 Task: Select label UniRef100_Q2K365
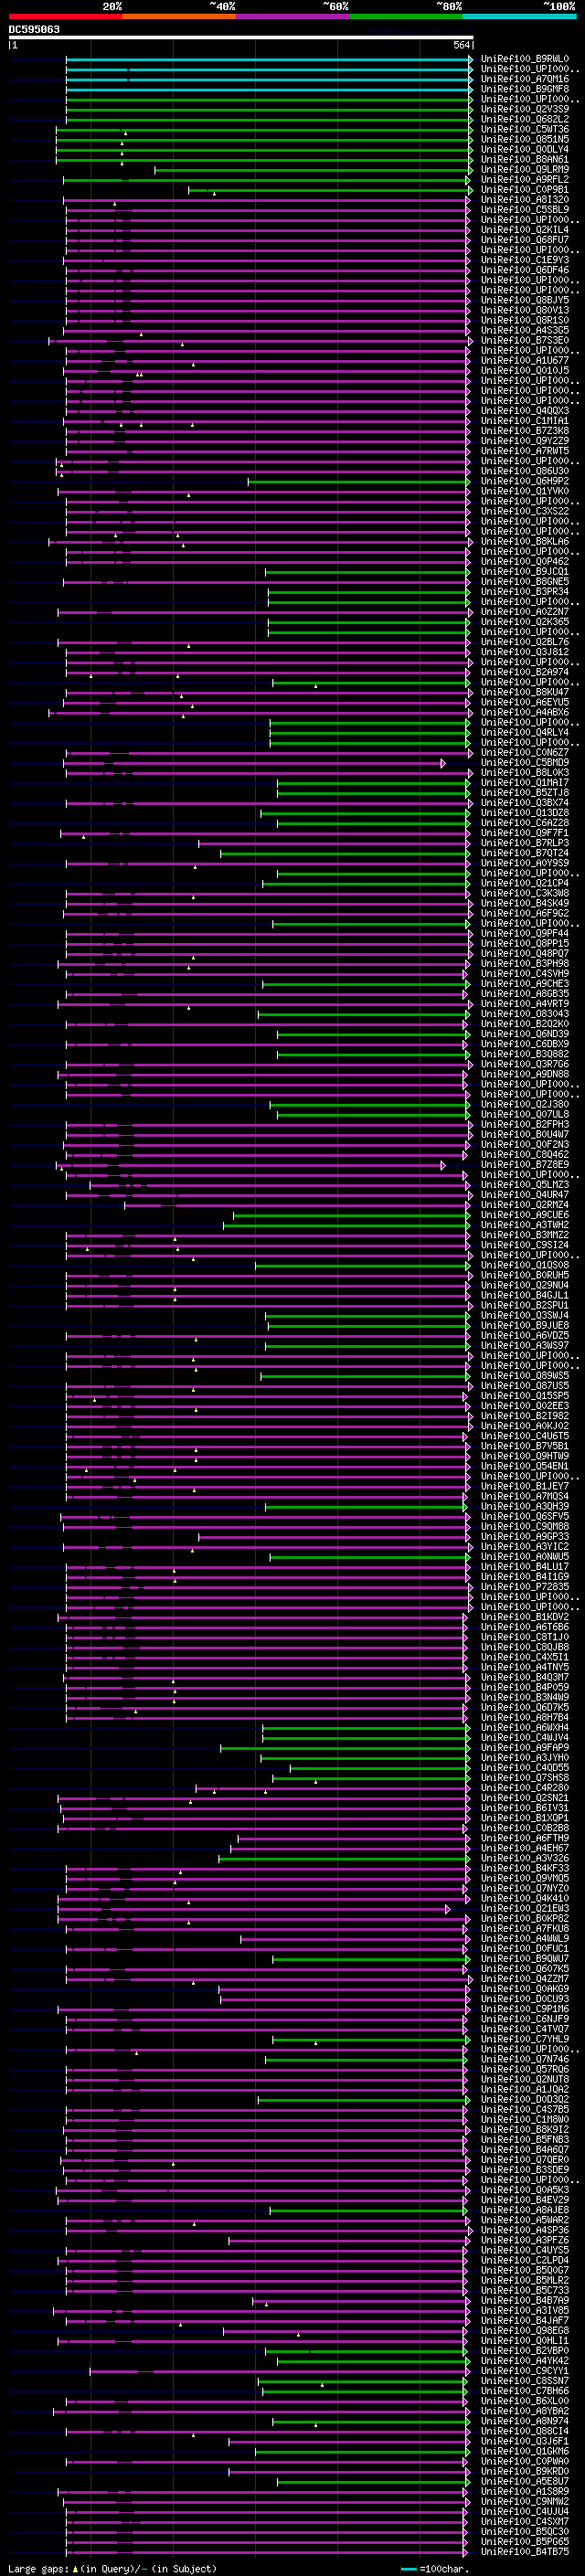pyautogui.click(x=525, y=622)
